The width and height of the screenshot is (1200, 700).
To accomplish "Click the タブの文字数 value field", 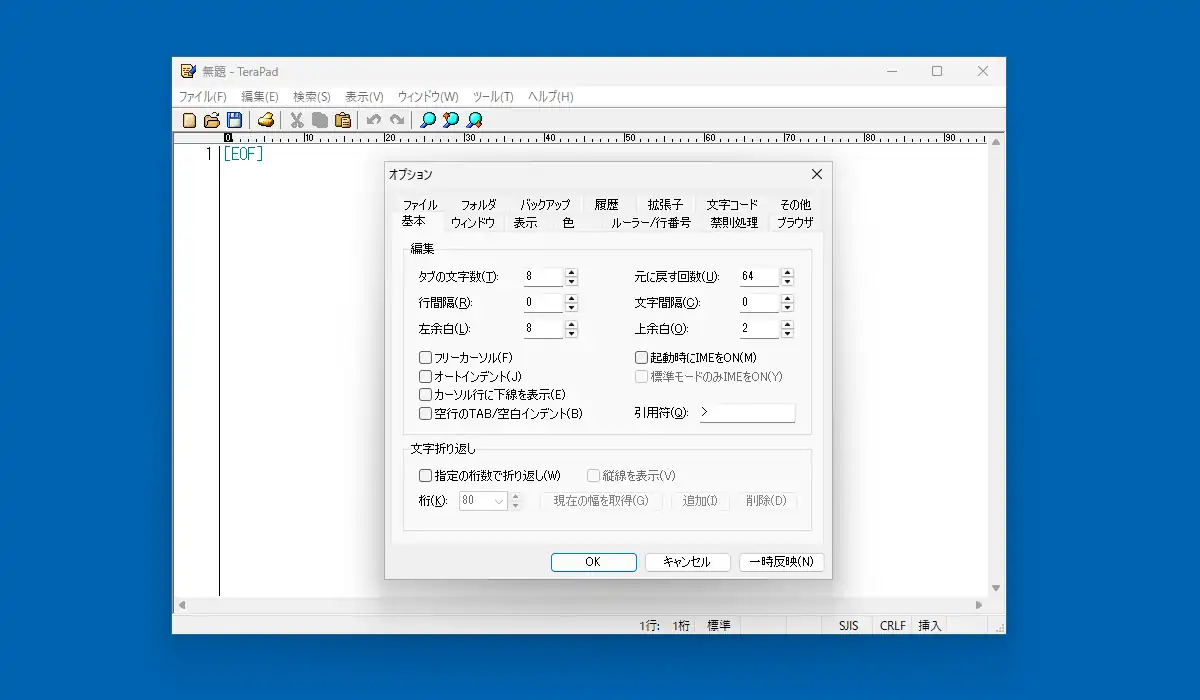I will (x=544, y=277).
